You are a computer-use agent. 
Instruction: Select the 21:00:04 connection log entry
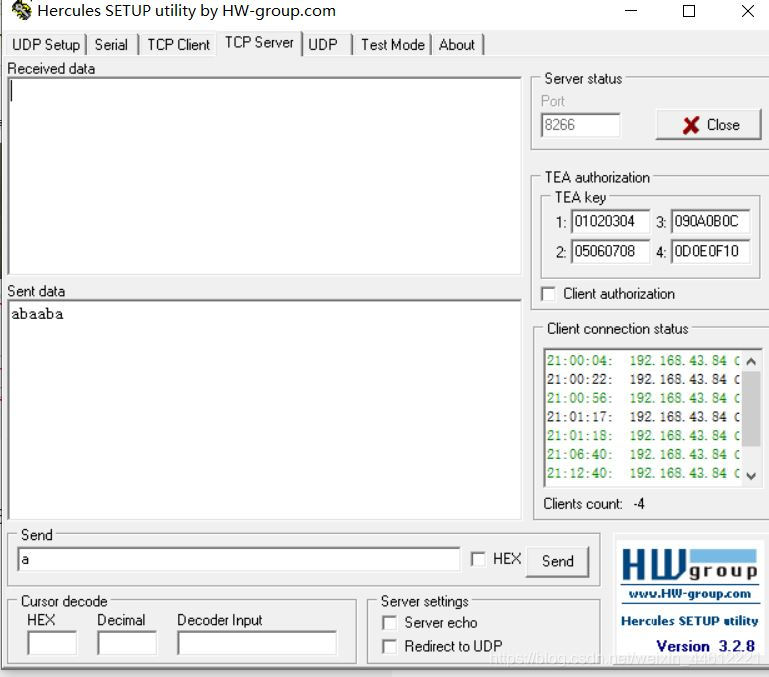coord(643,361)
